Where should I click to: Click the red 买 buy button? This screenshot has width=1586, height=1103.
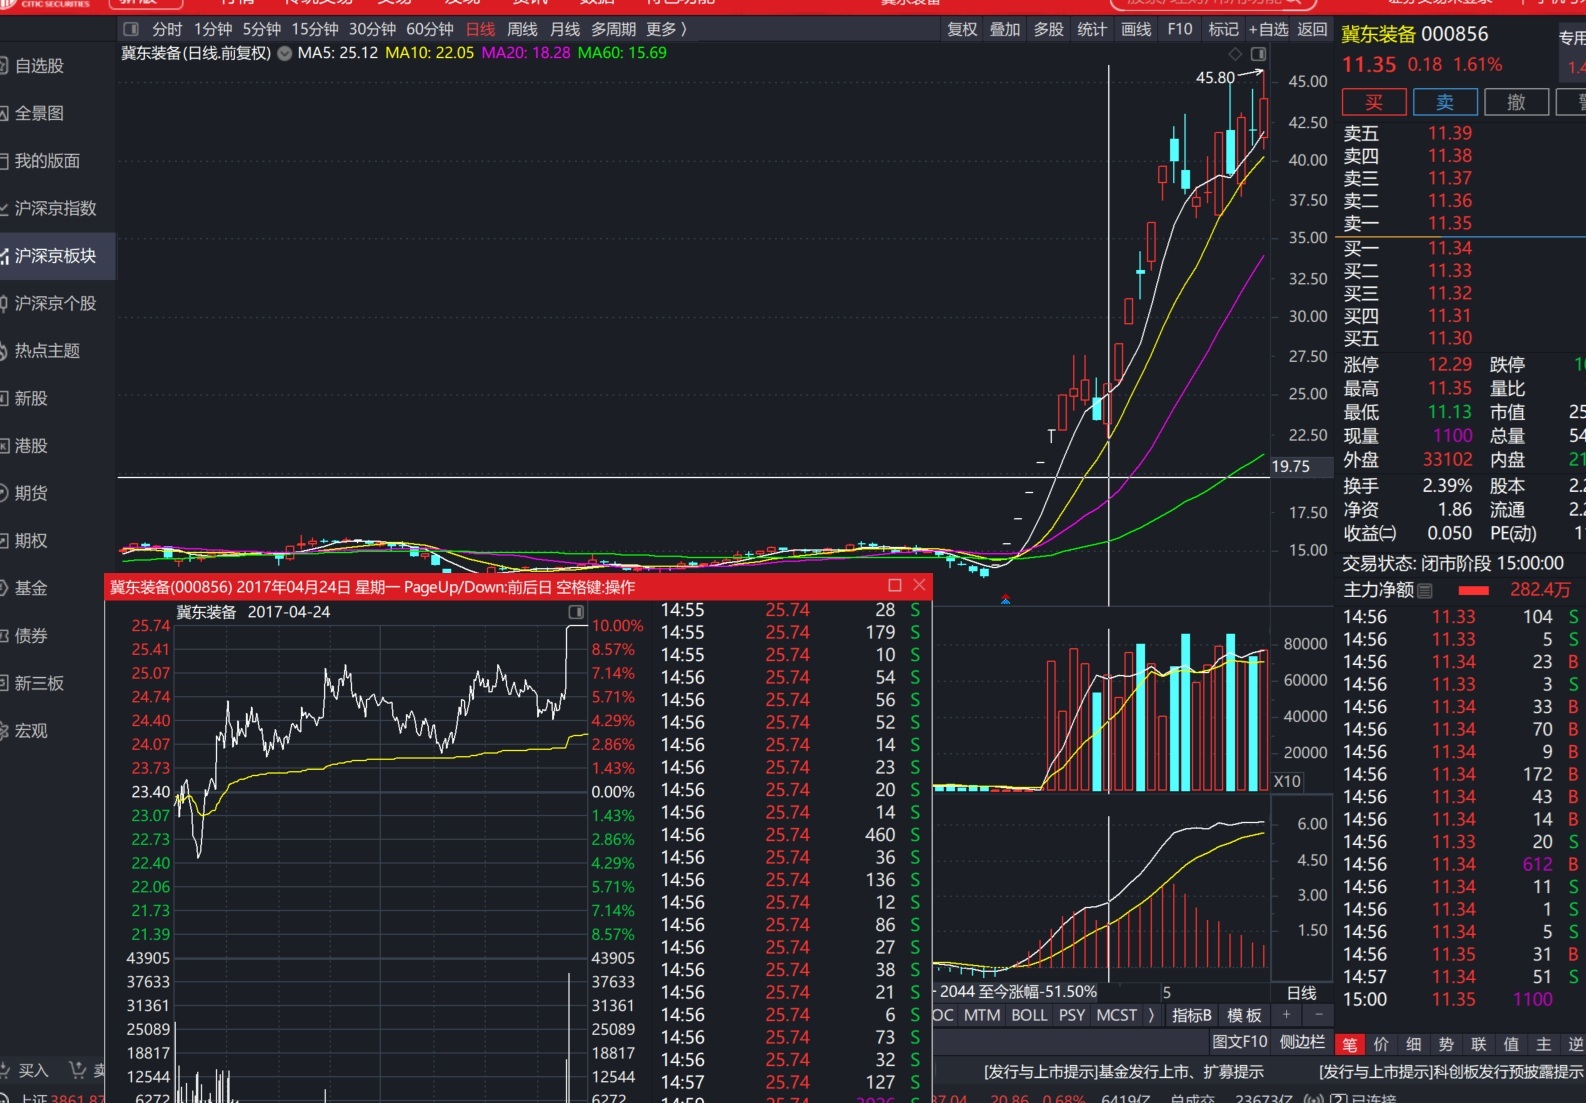pyautogui.click(x=1374, y=102)
